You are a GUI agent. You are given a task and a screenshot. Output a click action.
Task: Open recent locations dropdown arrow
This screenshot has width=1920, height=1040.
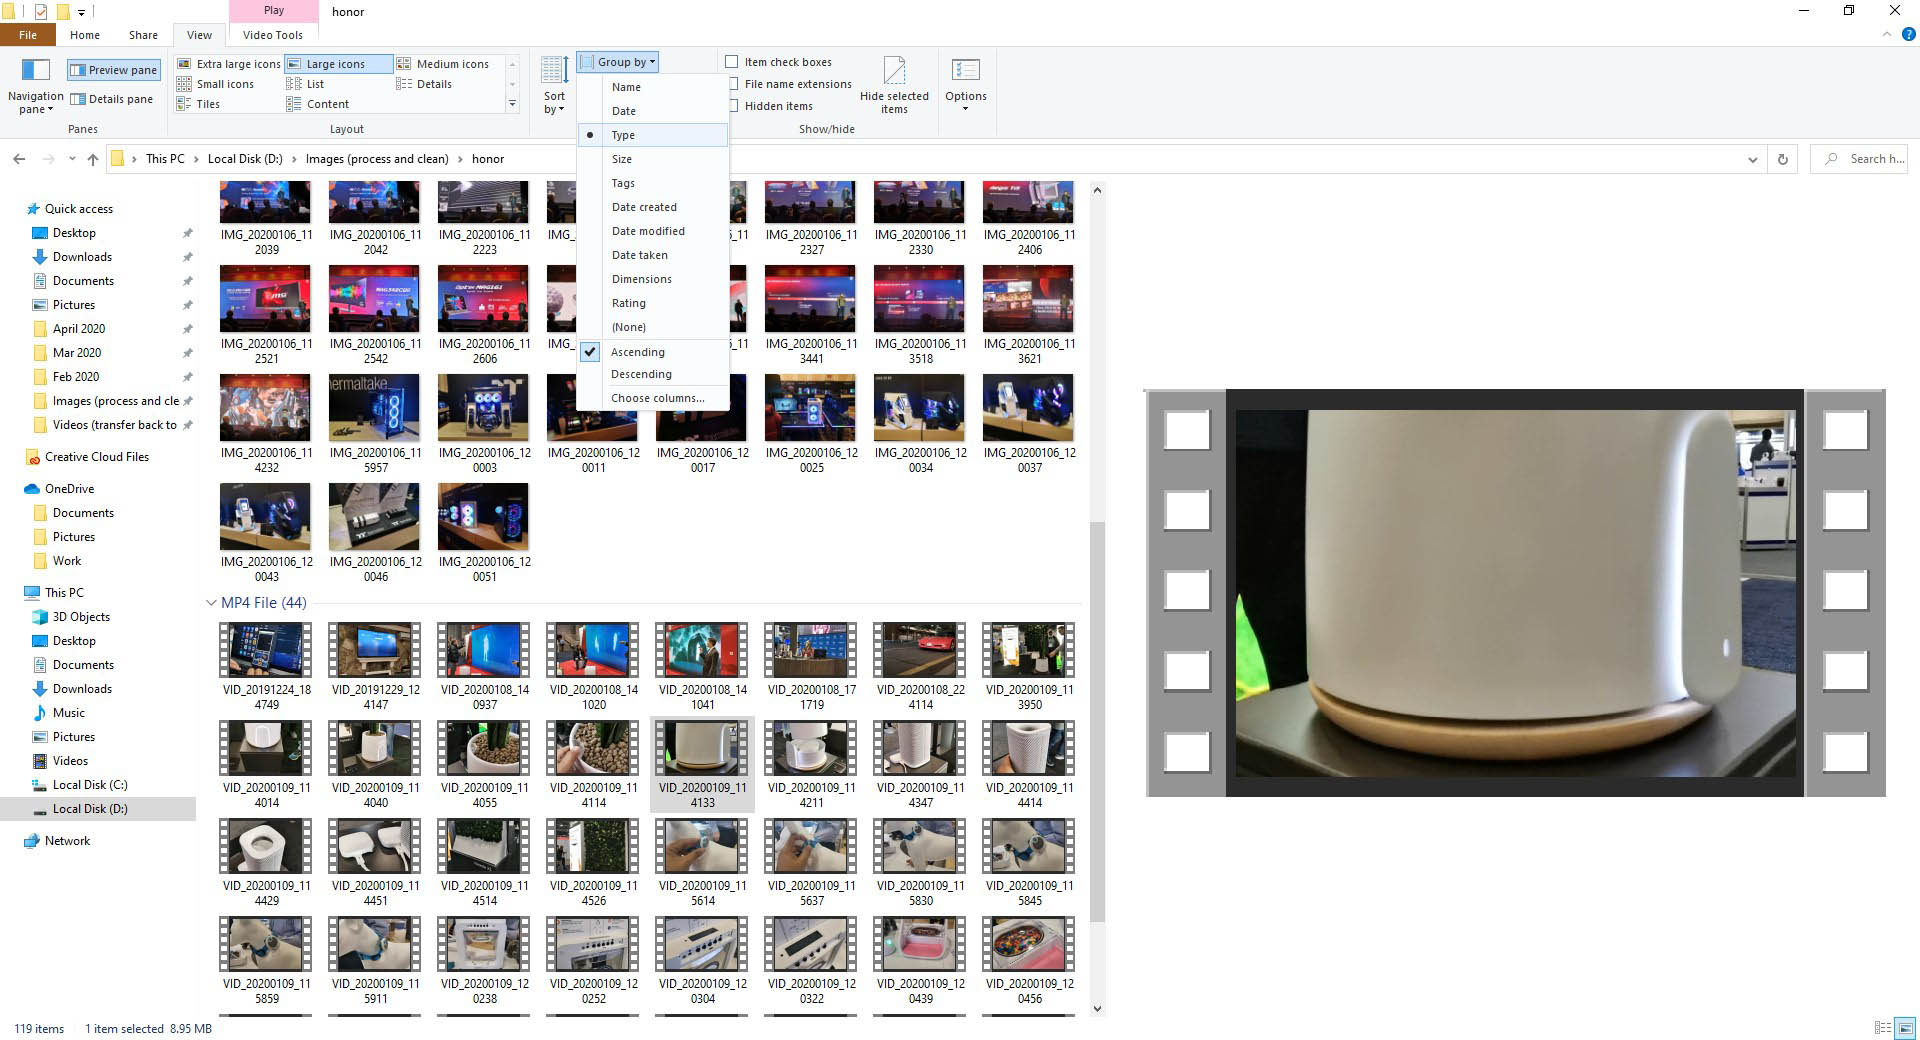[72, 159]
